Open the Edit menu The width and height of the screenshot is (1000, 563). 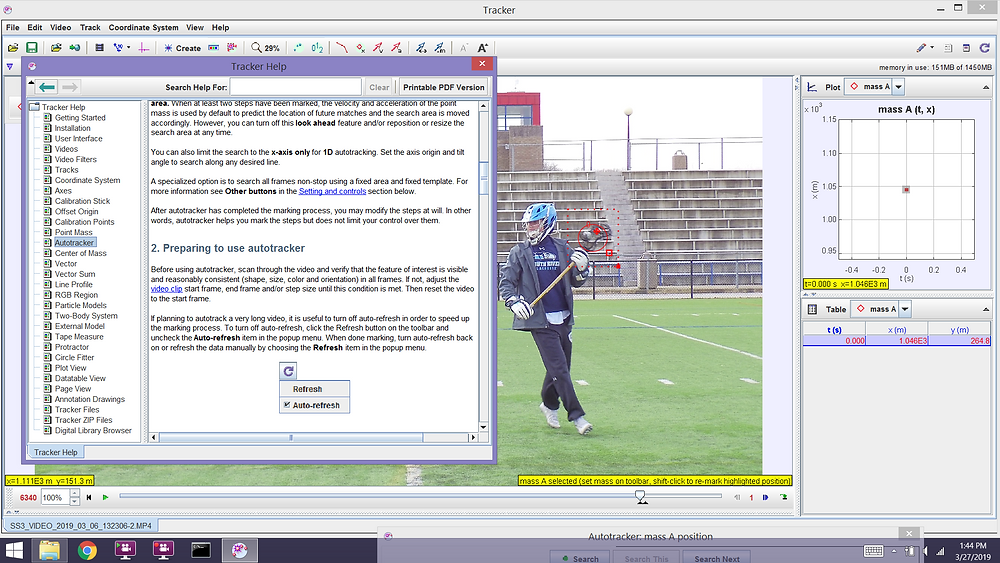(x=34, y=27)
